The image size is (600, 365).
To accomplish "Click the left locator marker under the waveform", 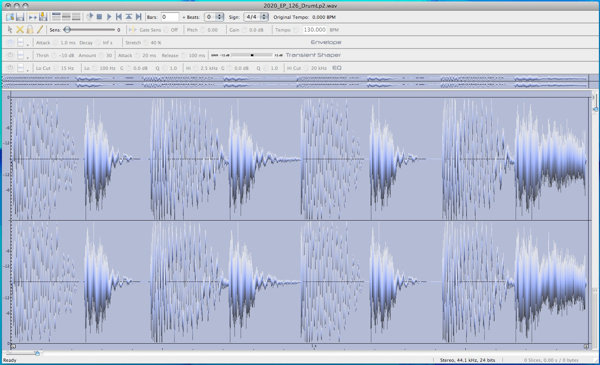I will pos(13,347).
